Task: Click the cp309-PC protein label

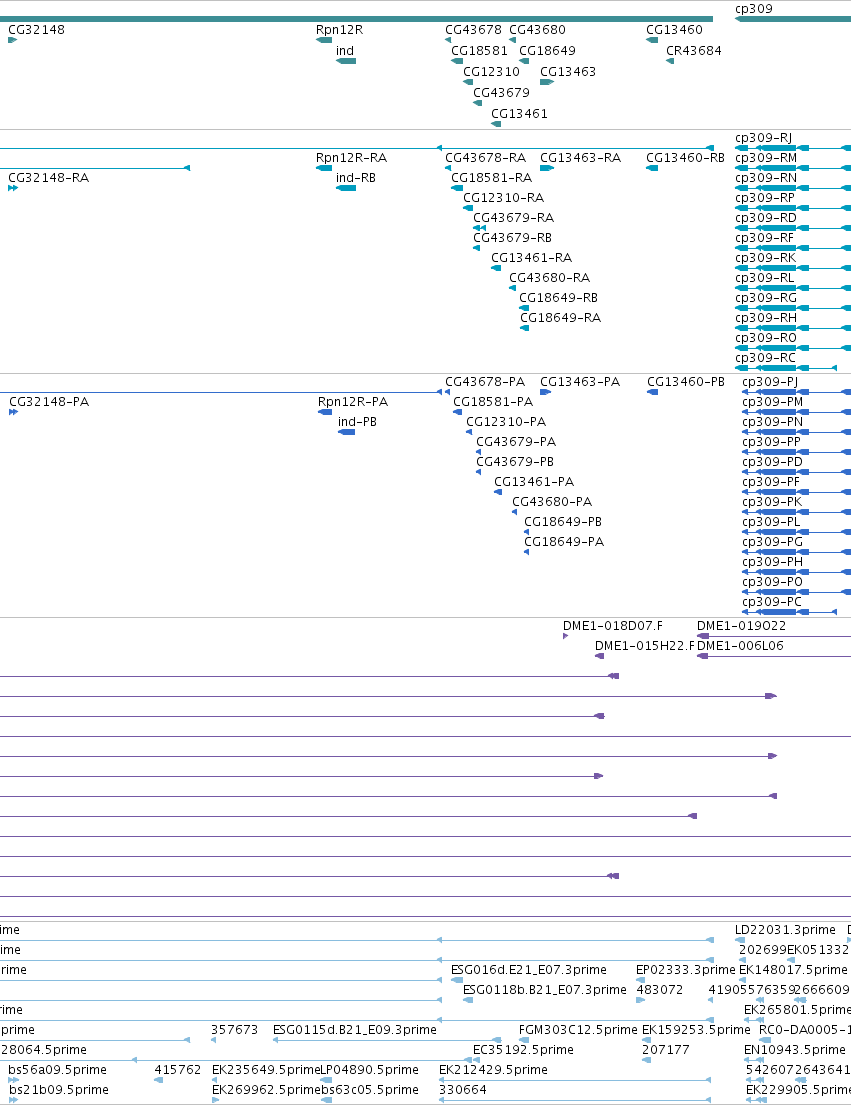Action: [x=771, y=602]
